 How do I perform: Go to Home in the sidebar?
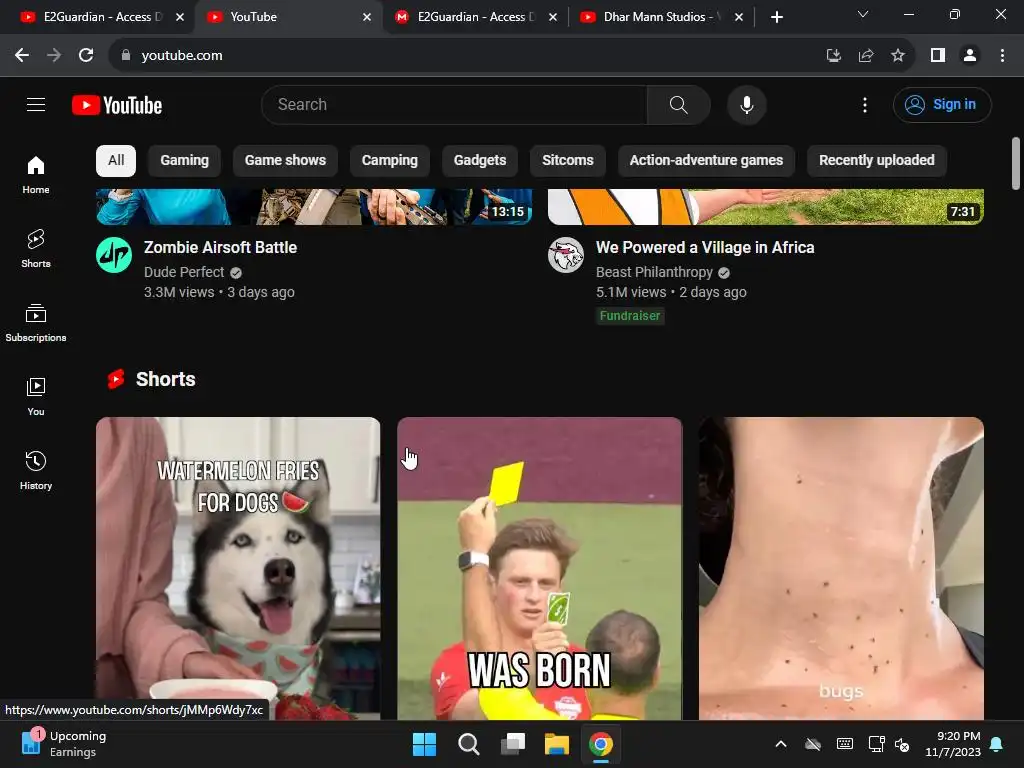36,175
